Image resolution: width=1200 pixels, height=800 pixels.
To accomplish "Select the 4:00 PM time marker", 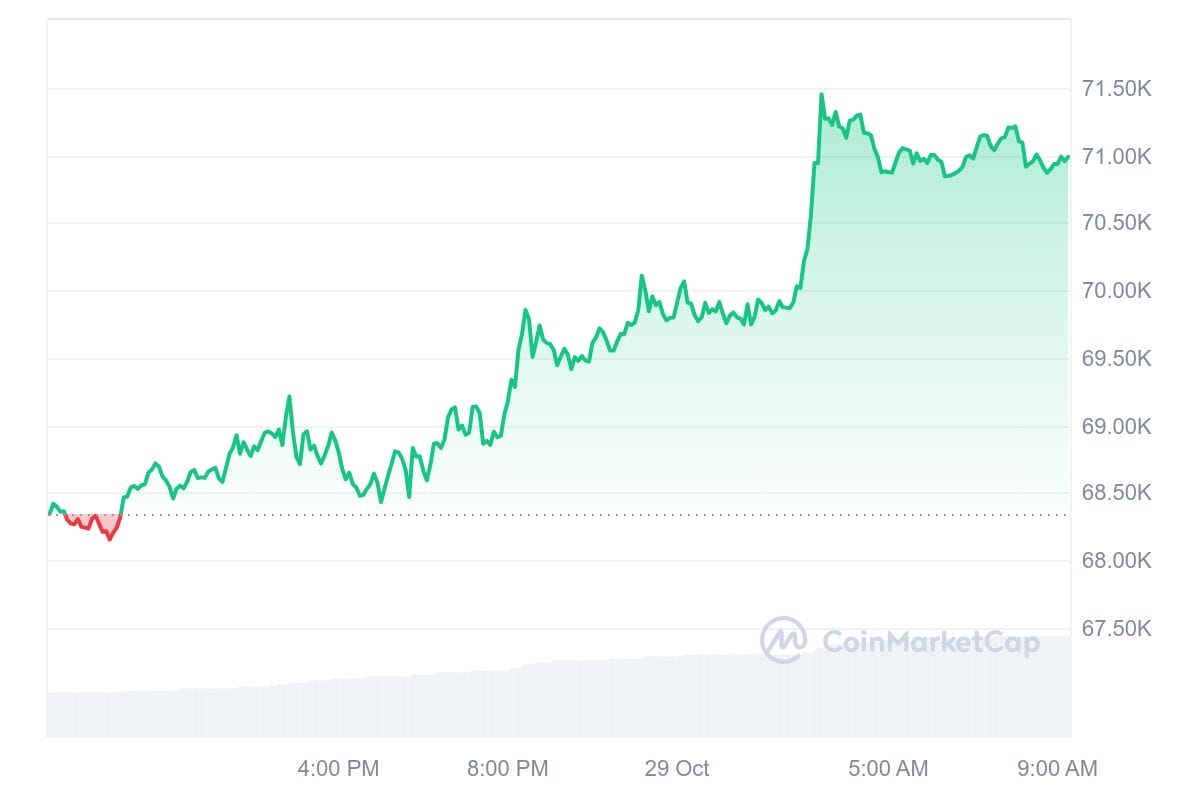I will pos(338,768).
